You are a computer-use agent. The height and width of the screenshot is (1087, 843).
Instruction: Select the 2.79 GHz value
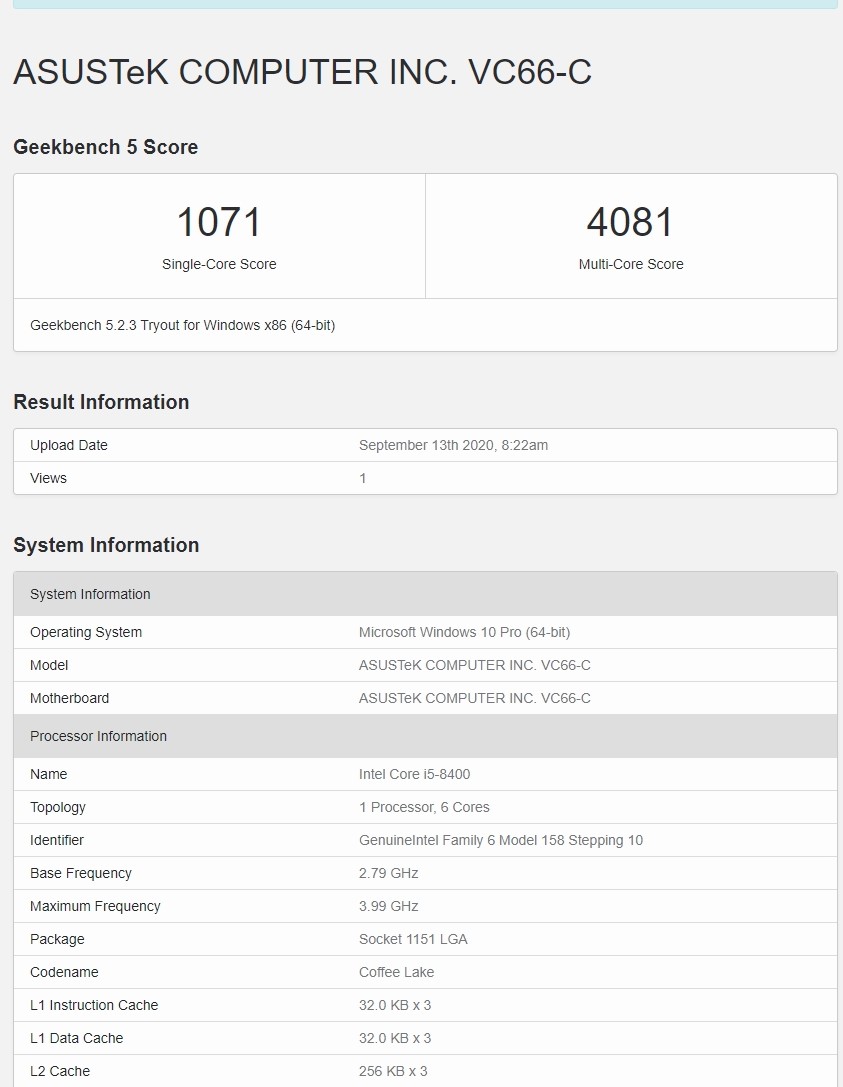point(389,873)
